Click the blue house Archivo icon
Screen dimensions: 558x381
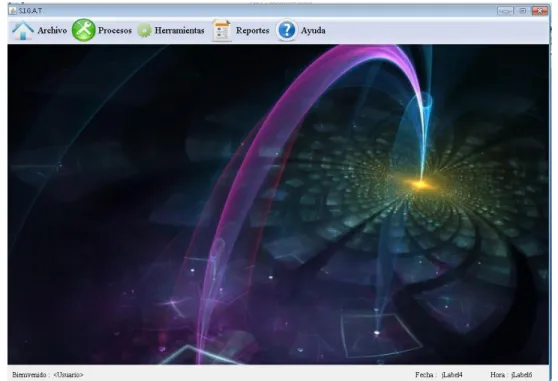coord(23,30)
